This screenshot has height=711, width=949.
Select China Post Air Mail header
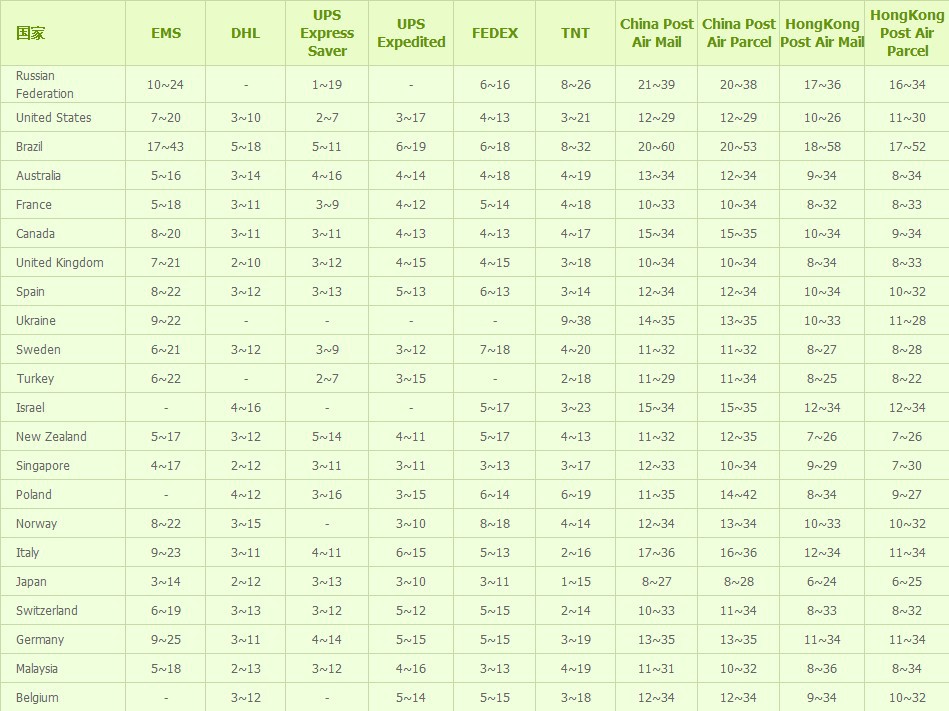657,33
